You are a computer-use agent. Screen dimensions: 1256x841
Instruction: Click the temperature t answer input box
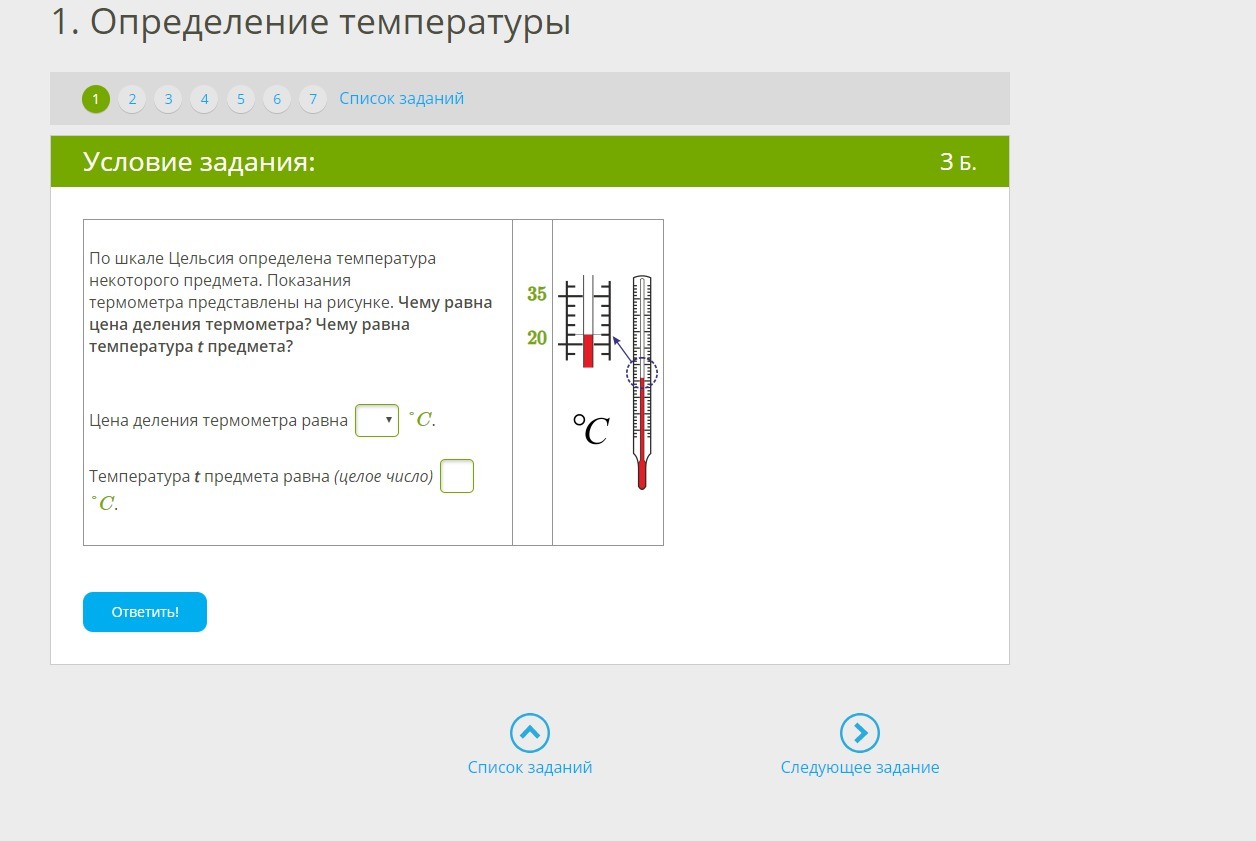[x=457, y=476]
